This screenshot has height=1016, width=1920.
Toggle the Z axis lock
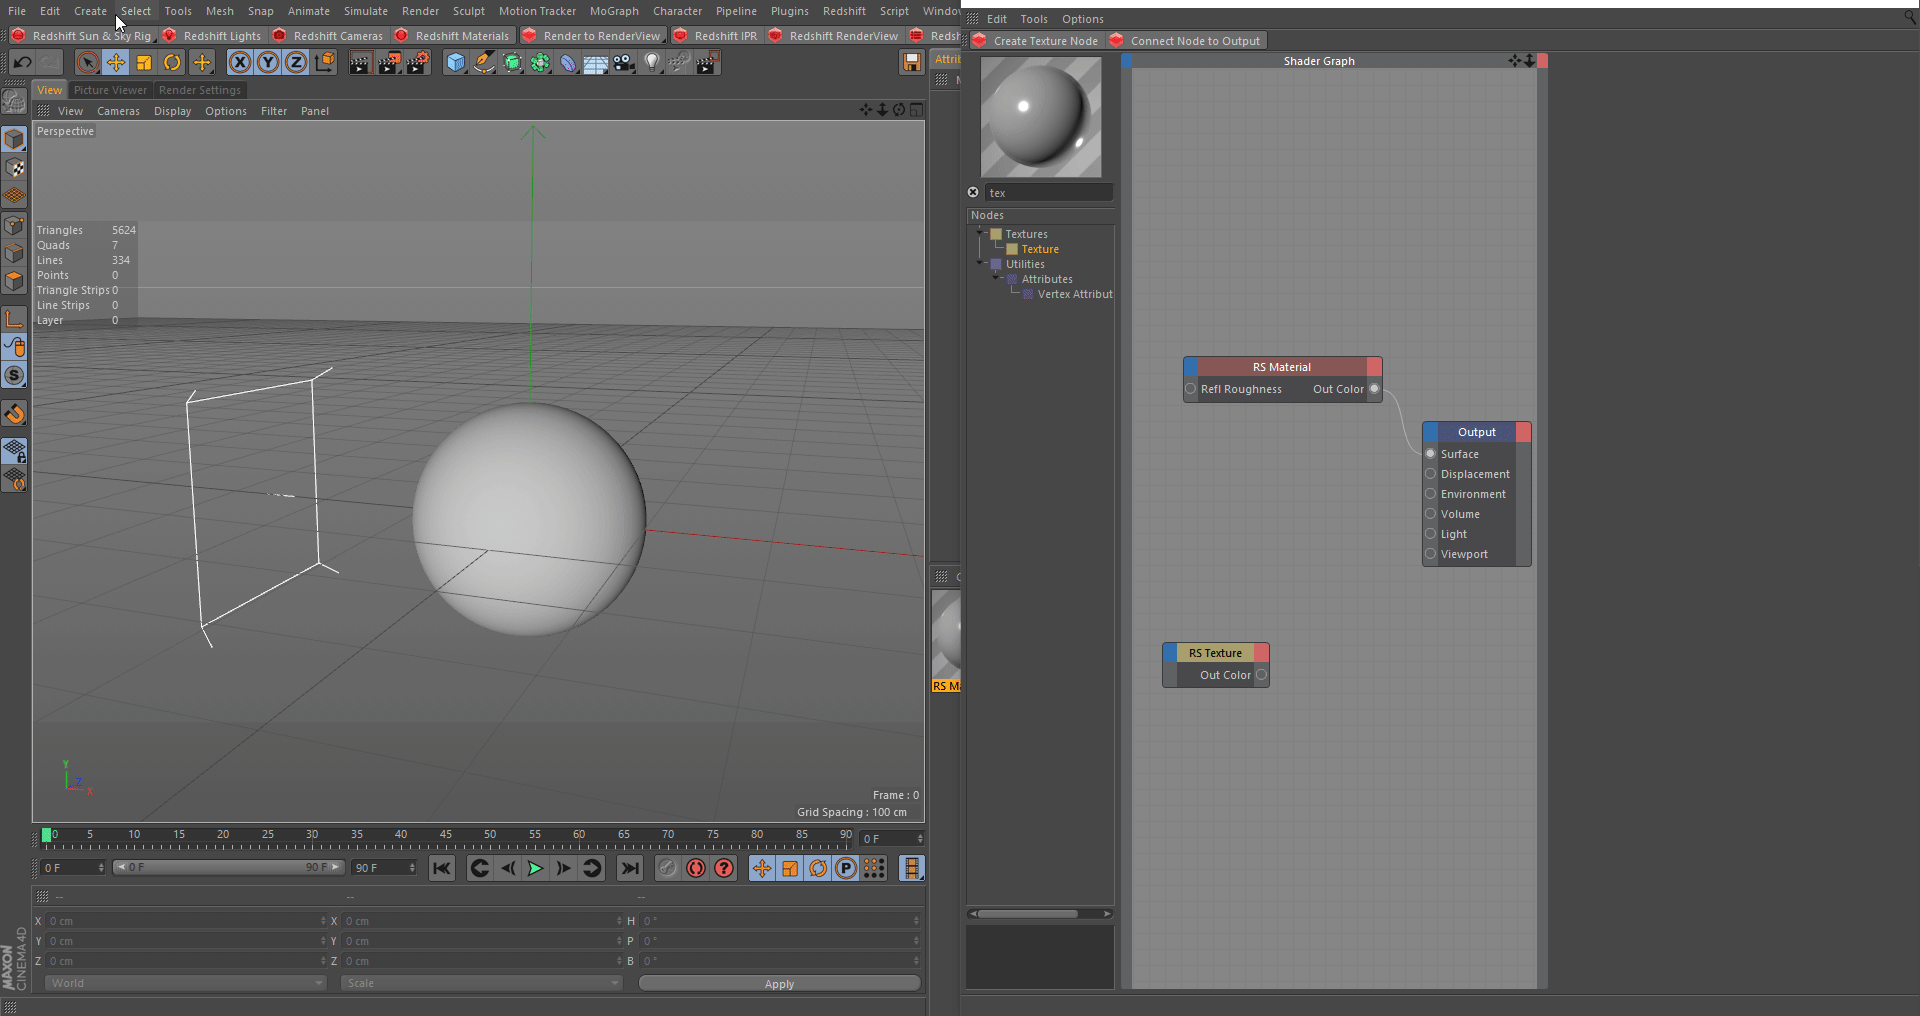(296, 63)
